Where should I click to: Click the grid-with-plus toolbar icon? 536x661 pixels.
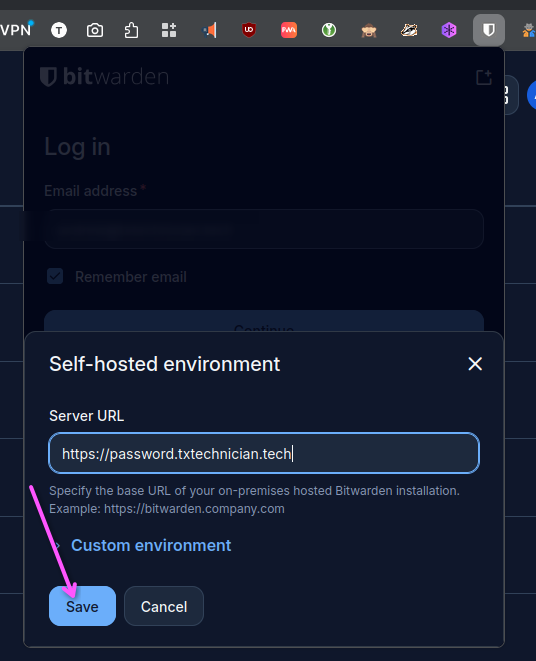click(169, 30)
